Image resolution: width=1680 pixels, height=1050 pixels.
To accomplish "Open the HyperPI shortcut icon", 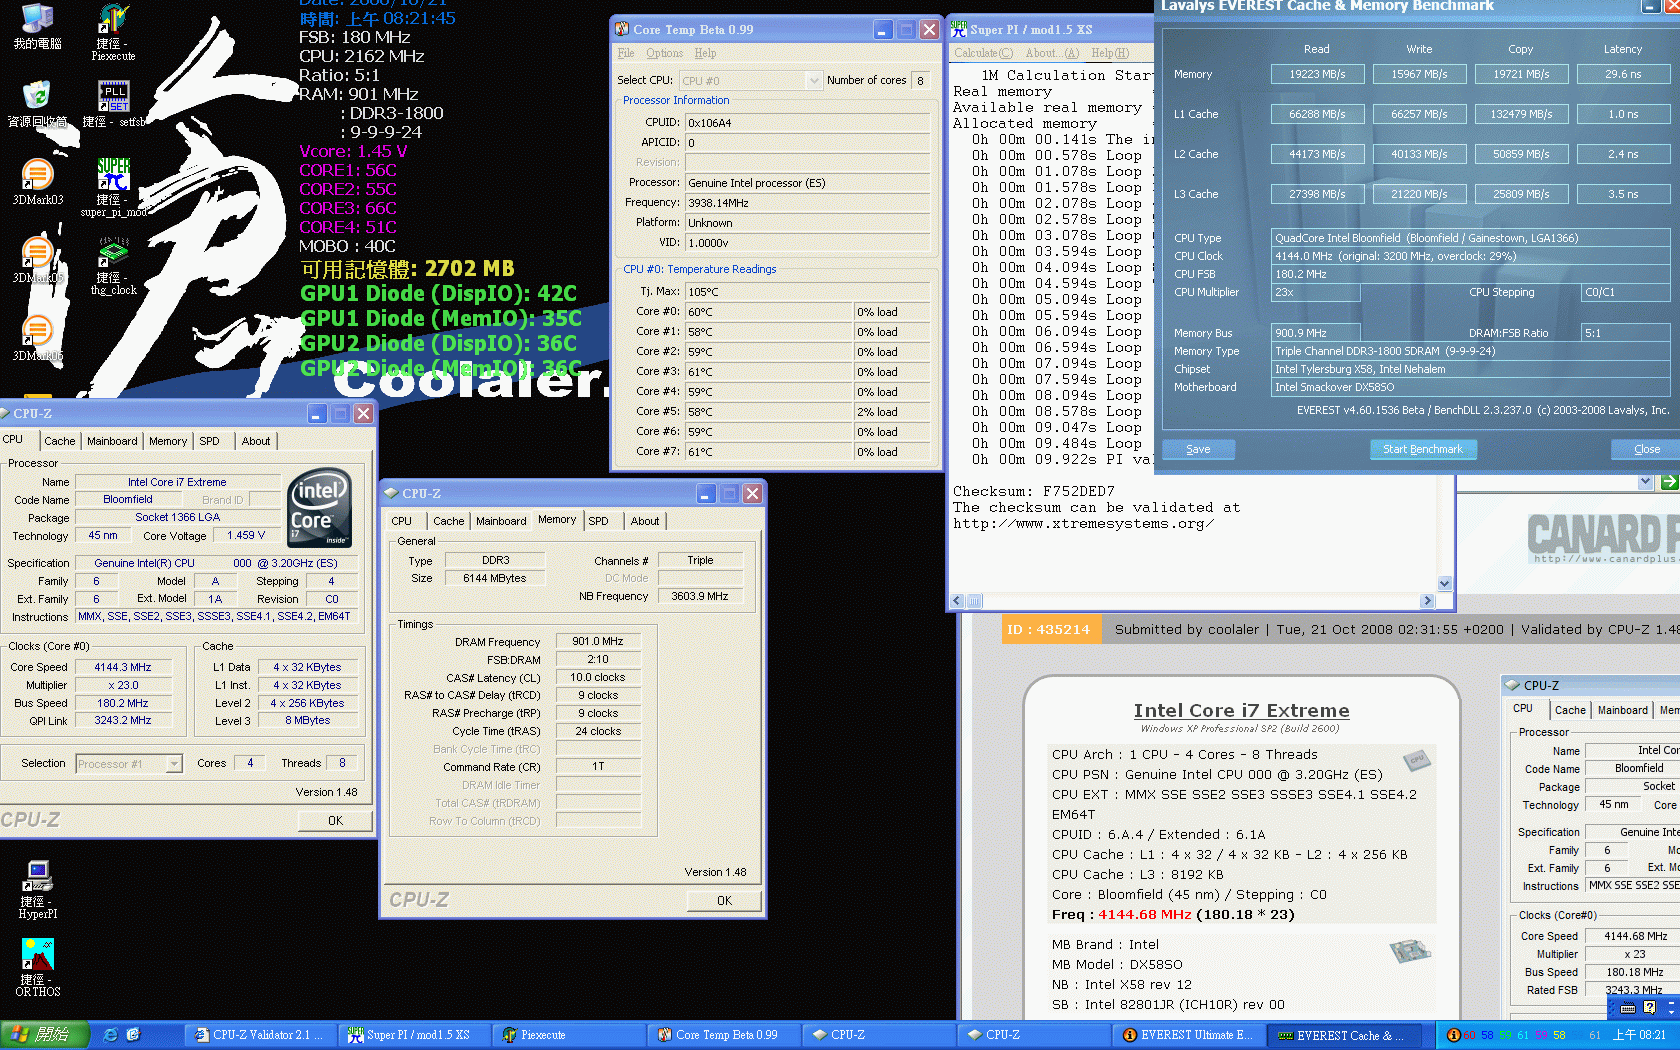I will (38, 877).
